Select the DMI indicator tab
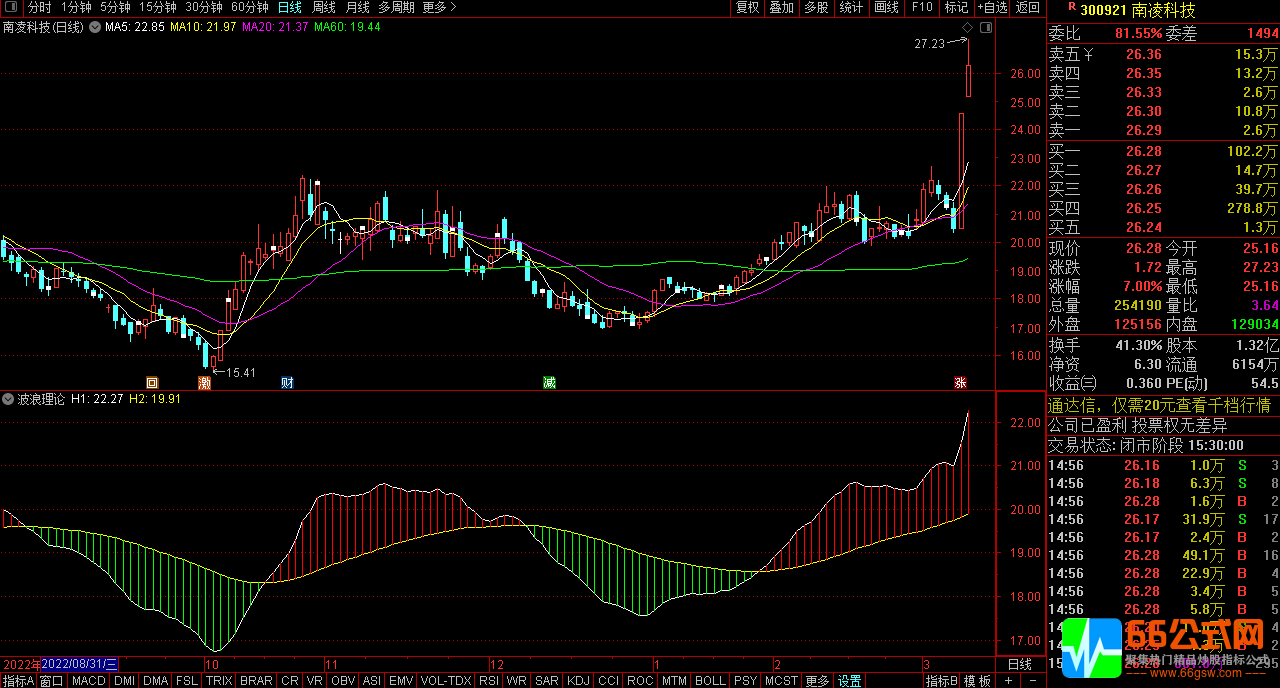 124,681
